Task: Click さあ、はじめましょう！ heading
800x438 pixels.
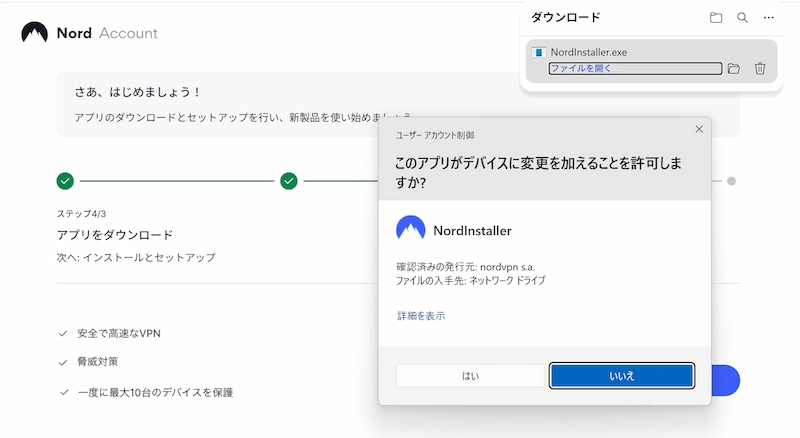Action: 139,92
